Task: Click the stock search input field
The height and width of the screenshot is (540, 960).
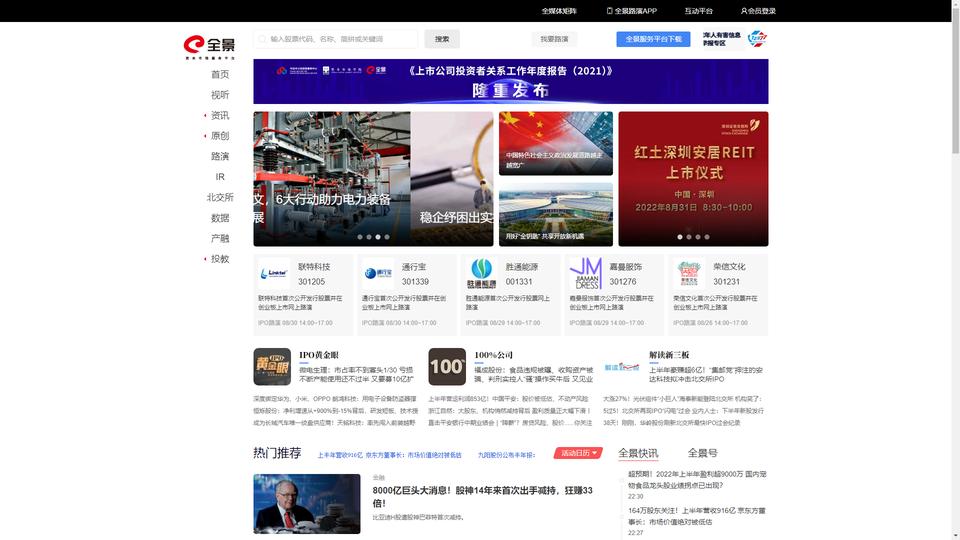Action: [336, 39]
